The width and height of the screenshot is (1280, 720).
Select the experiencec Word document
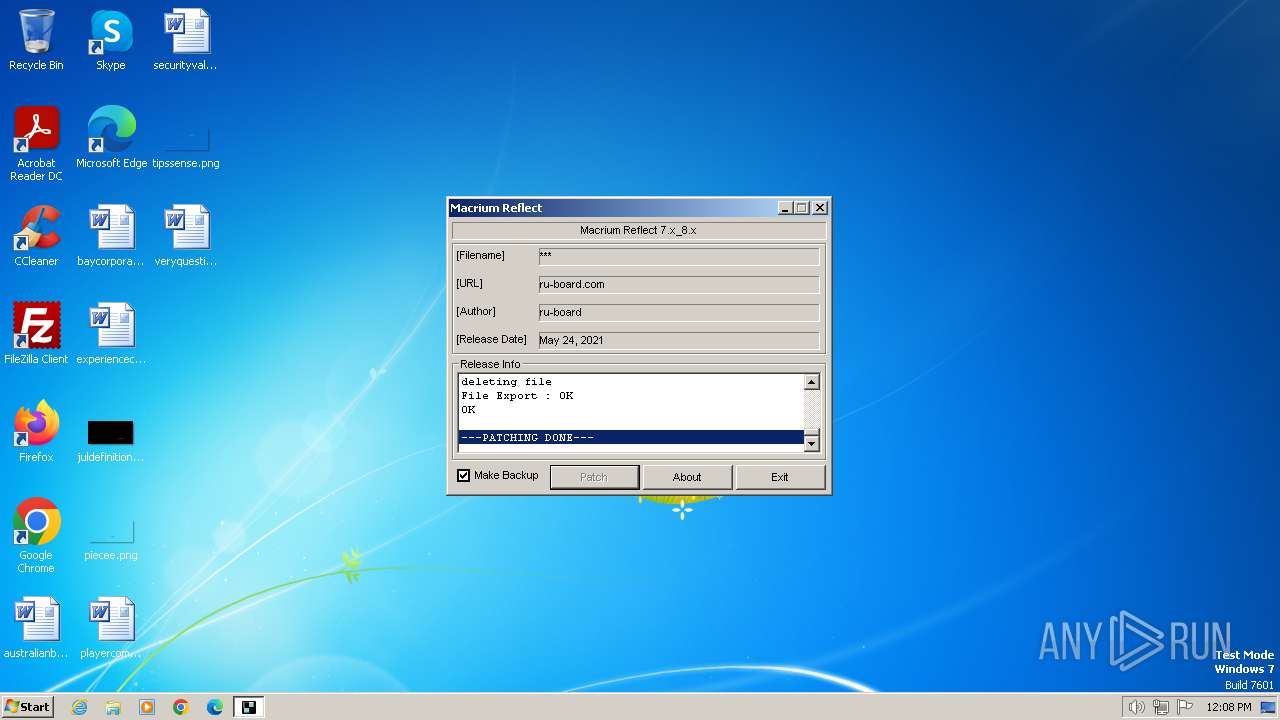(111, 334)
